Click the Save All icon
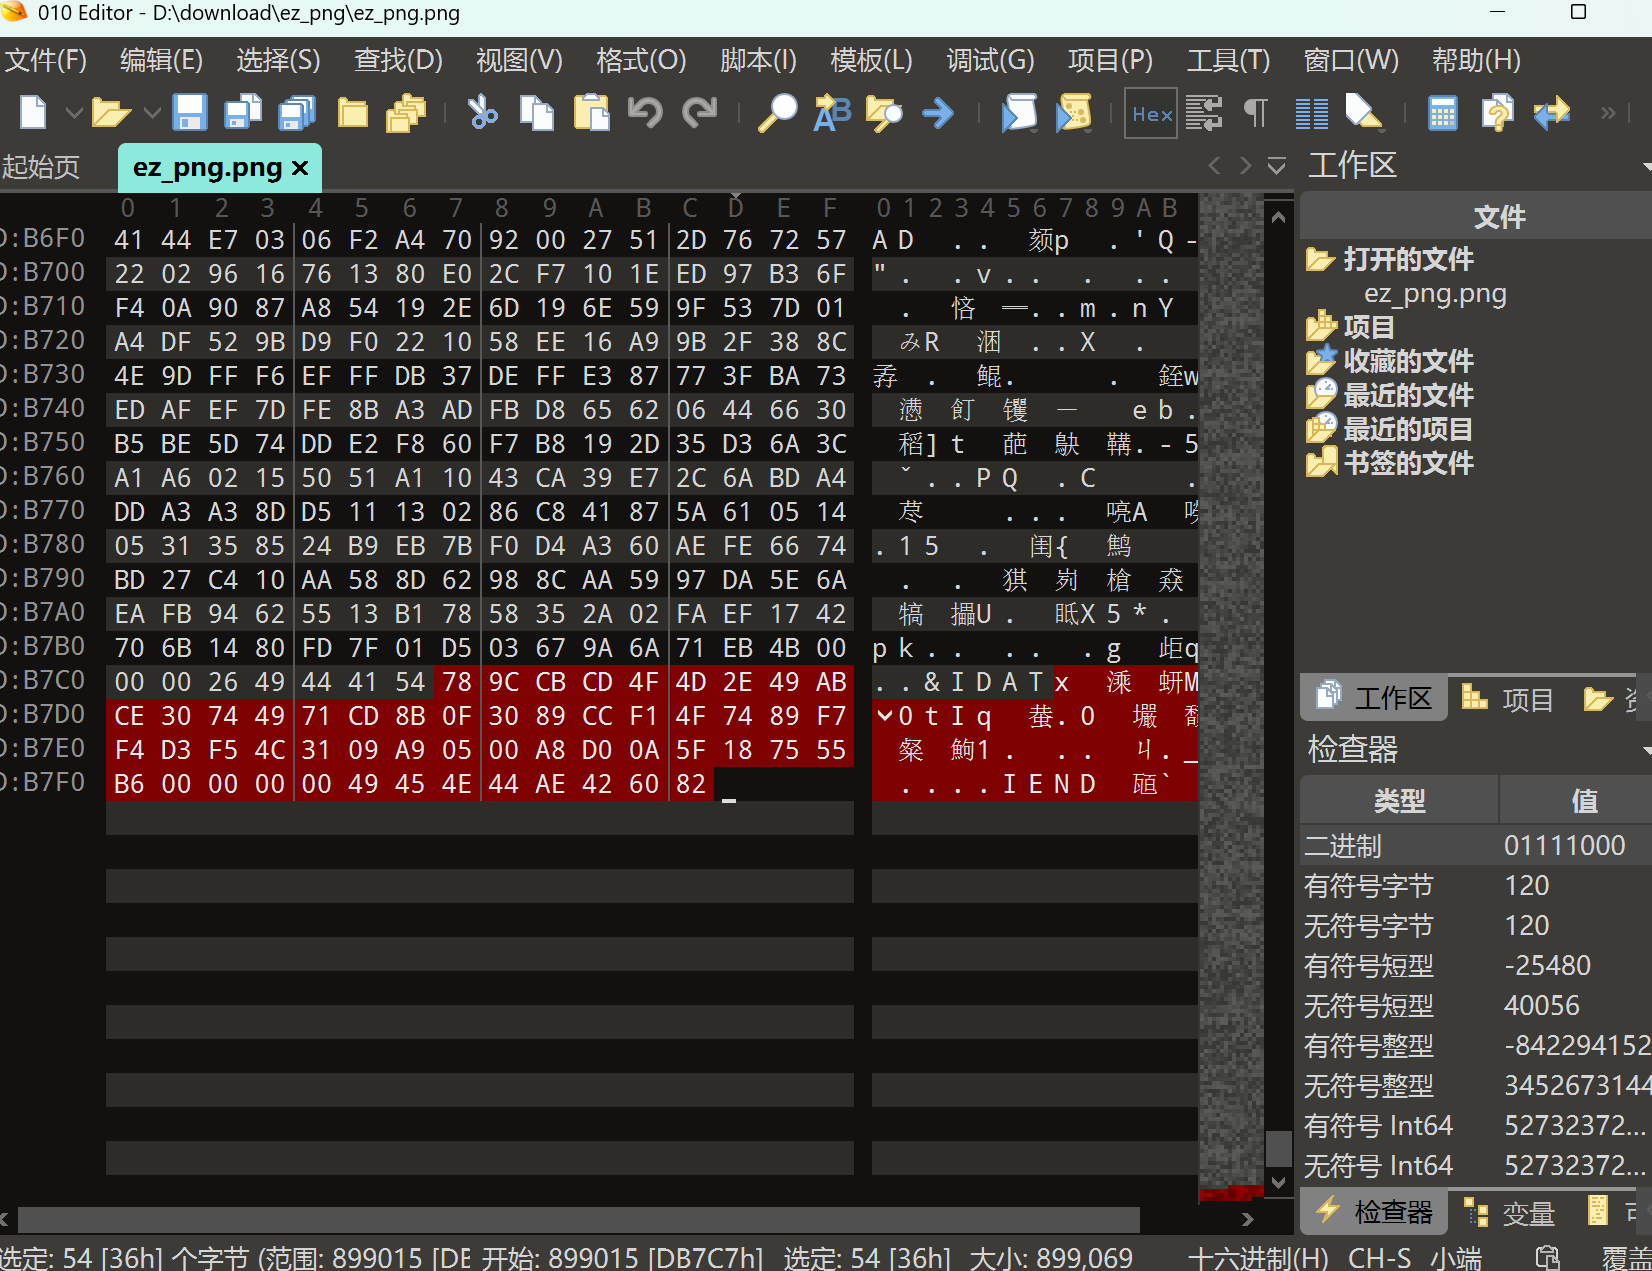This screenshot has width=1652, height=1271. (296, 112)
